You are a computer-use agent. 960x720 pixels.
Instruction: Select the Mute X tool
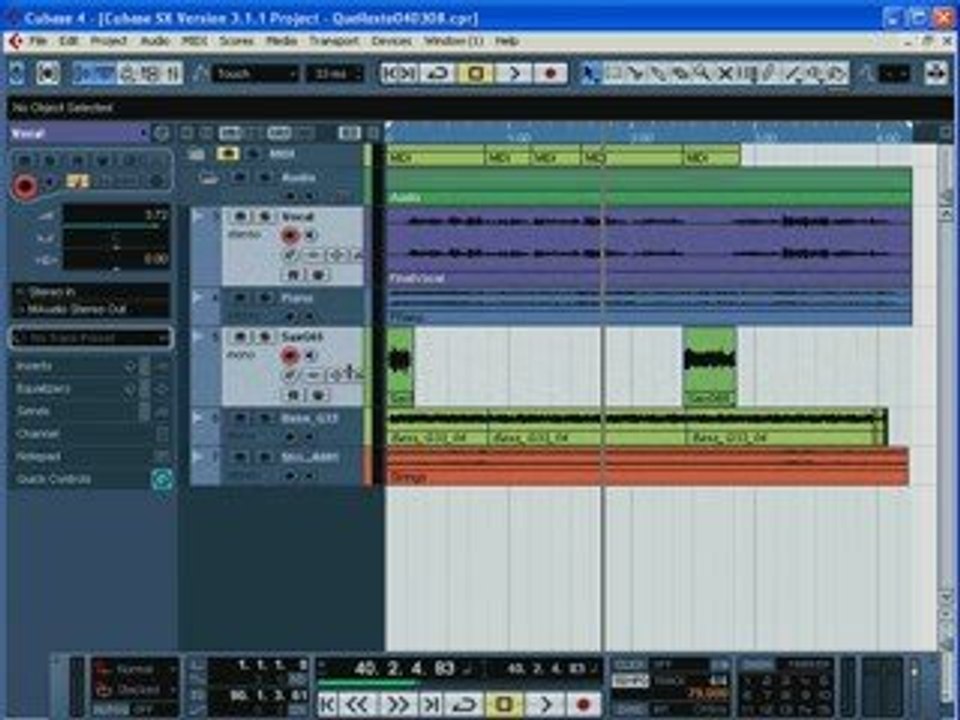[x=724, y=74]
